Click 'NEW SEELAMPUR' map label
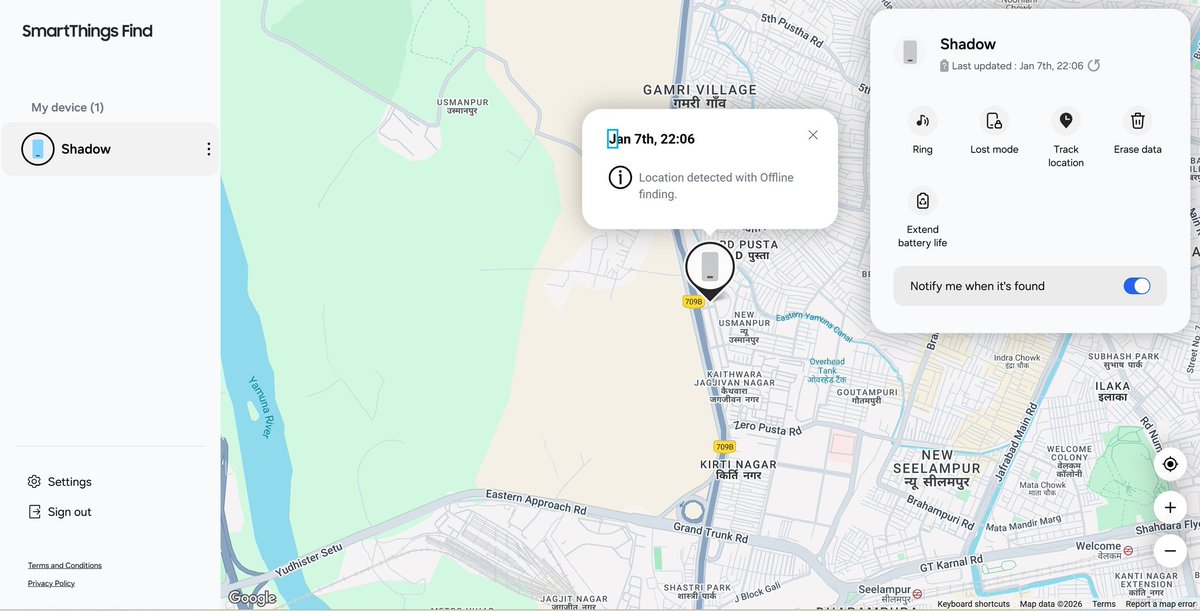The height and width of the screenshot is (611, 1200). [x=937, y=462]
